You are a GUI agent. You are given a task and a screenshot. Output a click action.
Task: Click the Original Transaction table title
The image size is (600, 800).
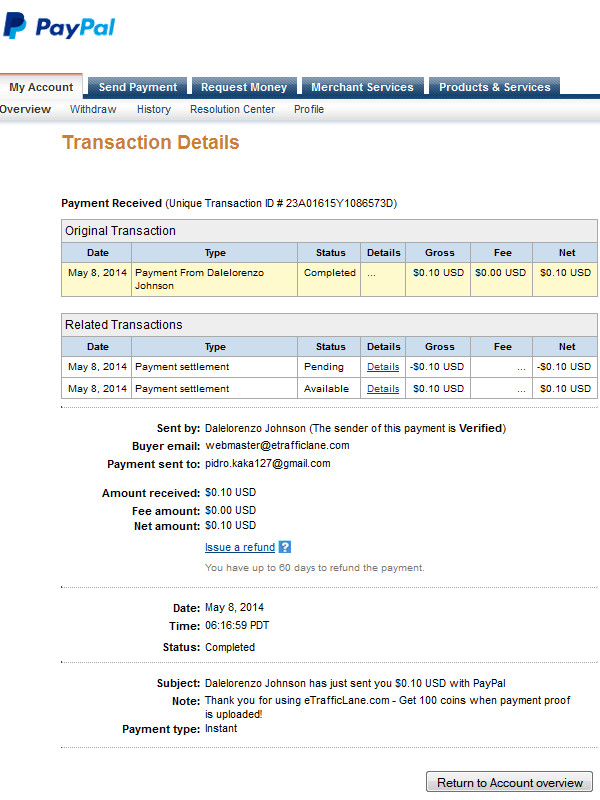[x=120, y=231]
